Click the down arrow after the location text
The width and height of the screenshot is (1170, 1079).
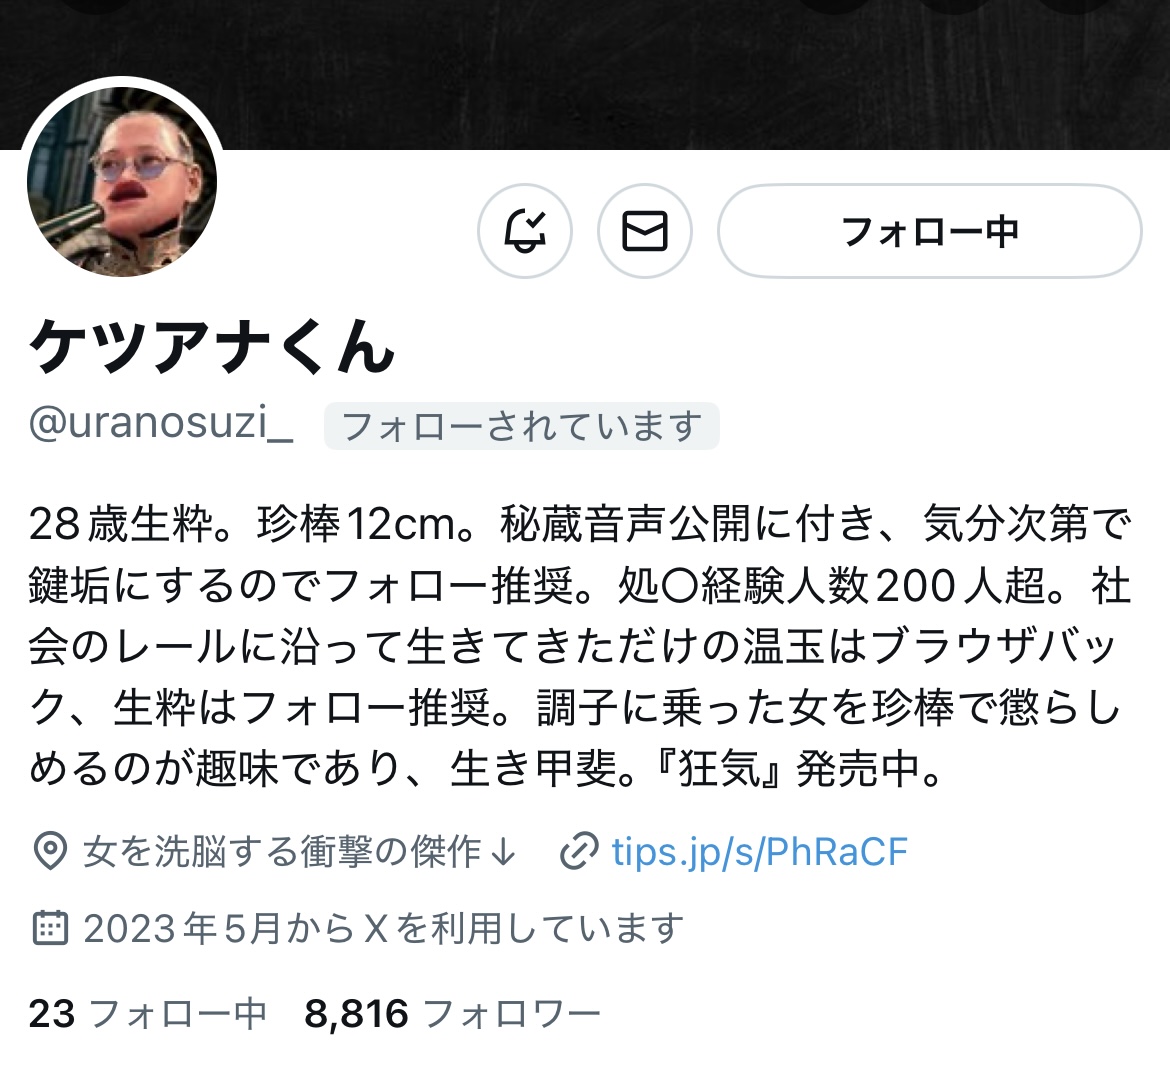(504, 851)
